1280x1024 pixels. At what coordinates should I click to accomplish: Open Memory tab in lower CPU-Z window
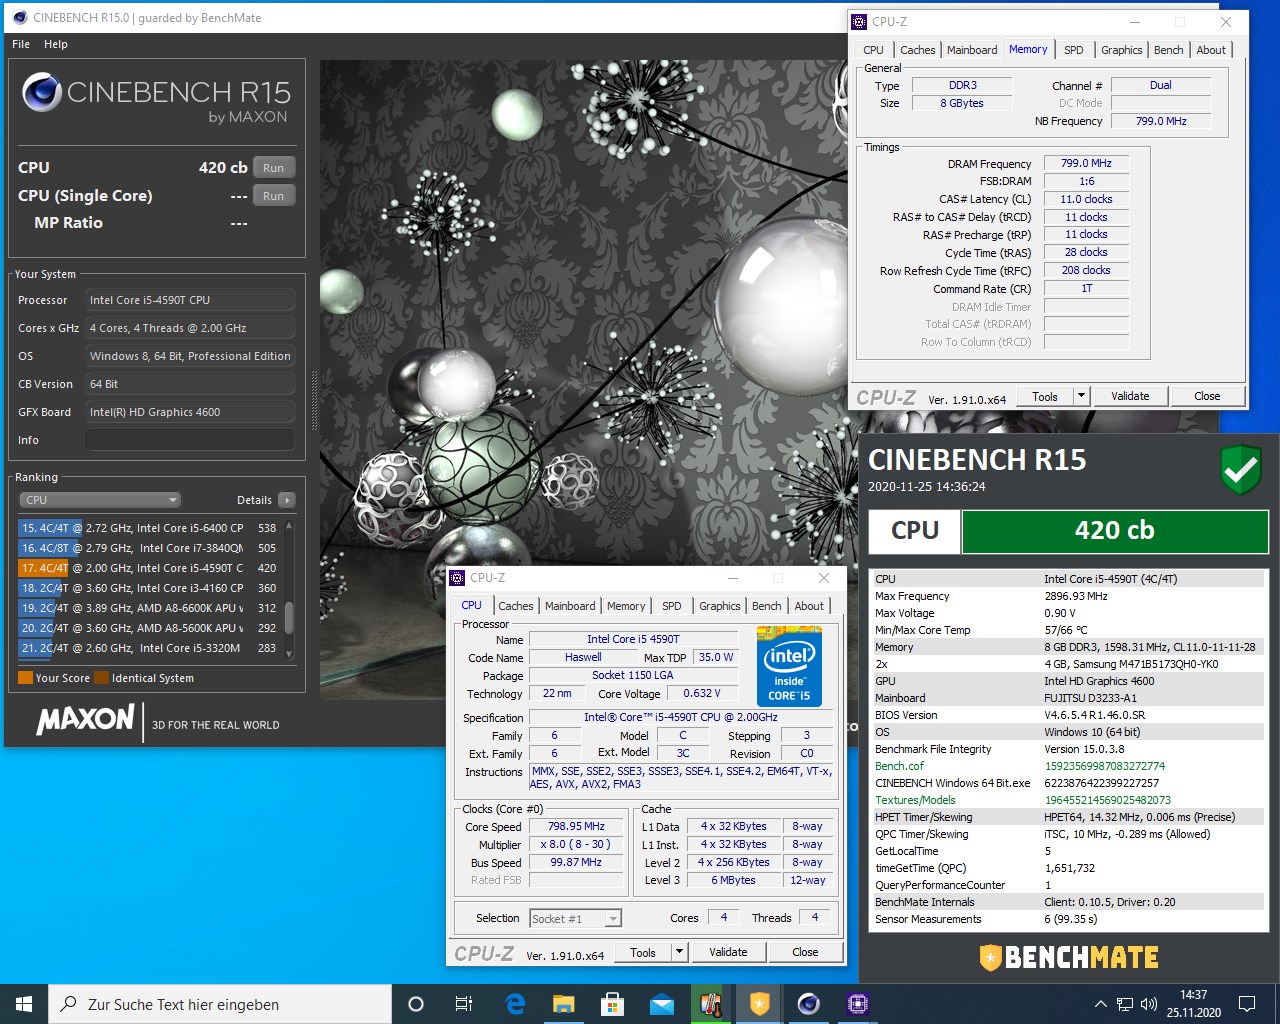pos(626,606)
